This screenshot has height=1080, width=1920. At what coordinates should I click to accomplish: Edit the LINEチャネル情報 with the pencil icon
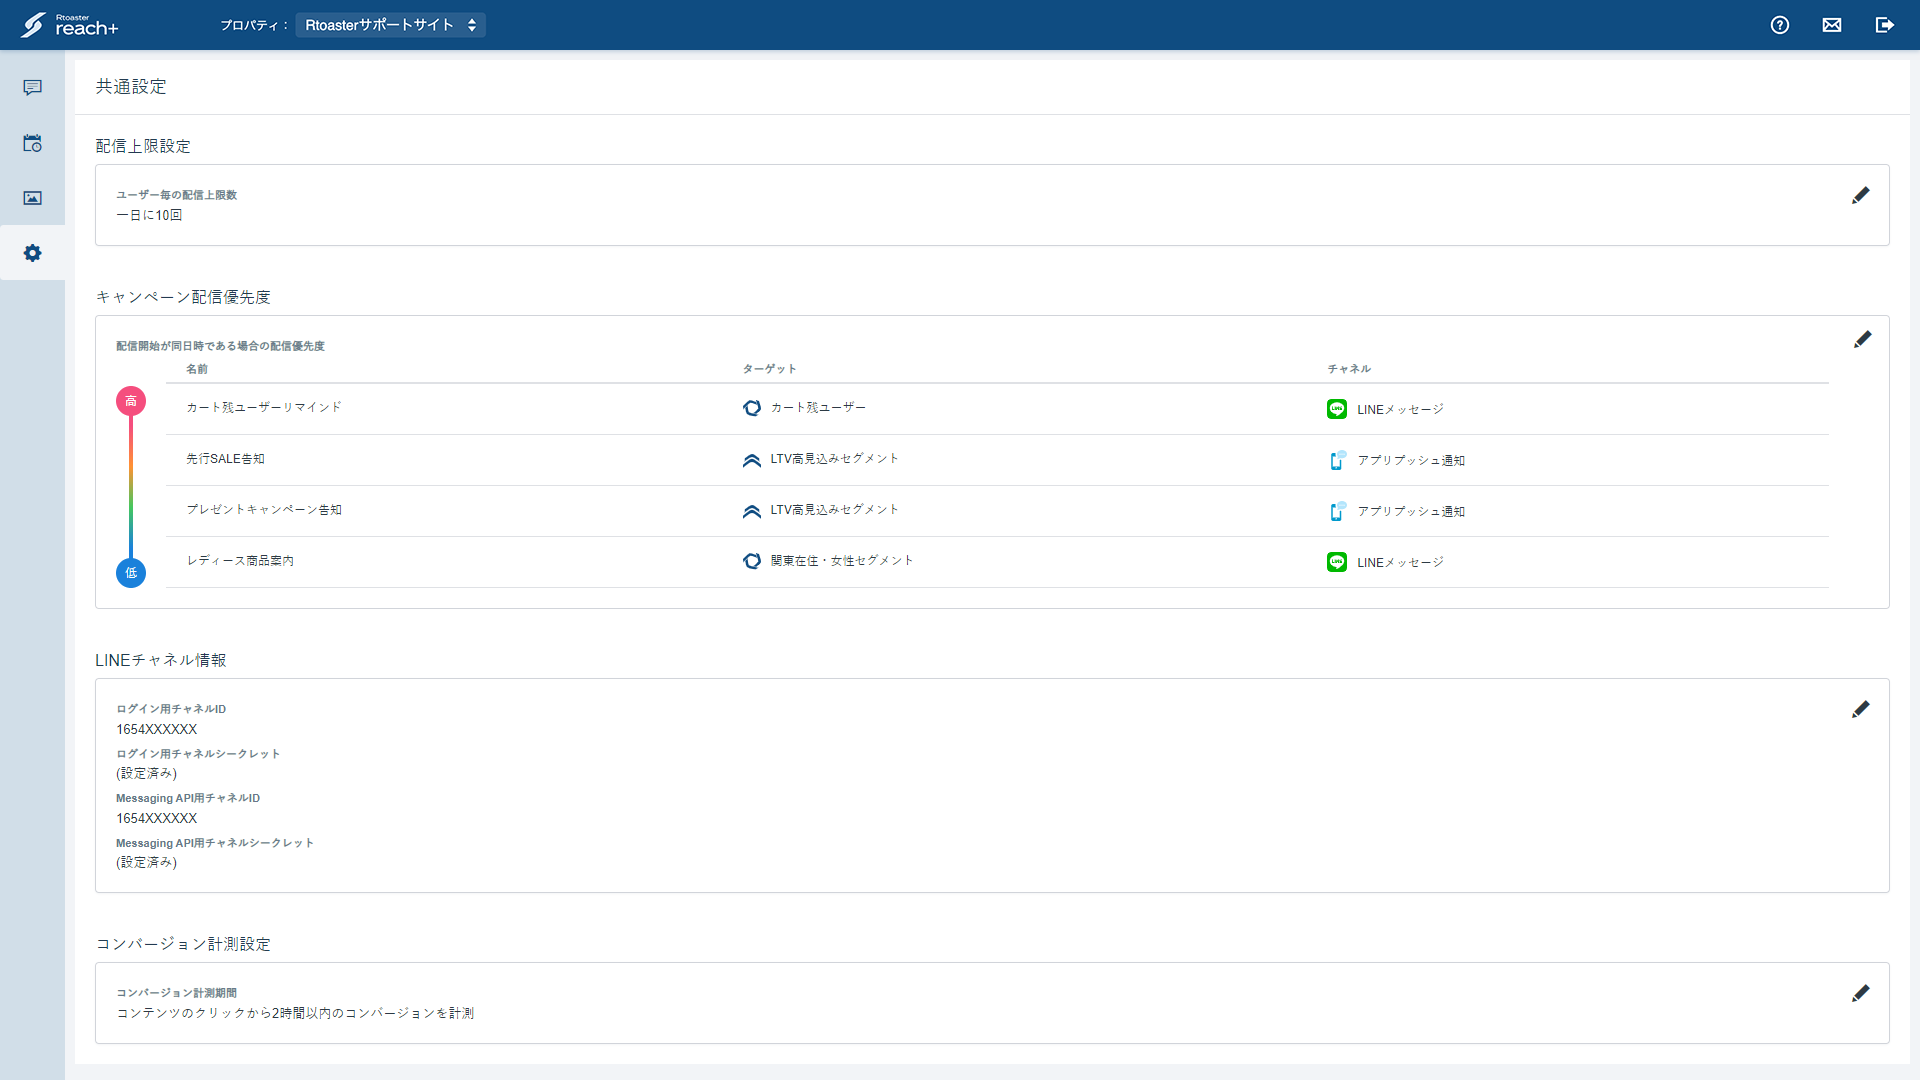pyautogui.click(x=1861, y=709)
